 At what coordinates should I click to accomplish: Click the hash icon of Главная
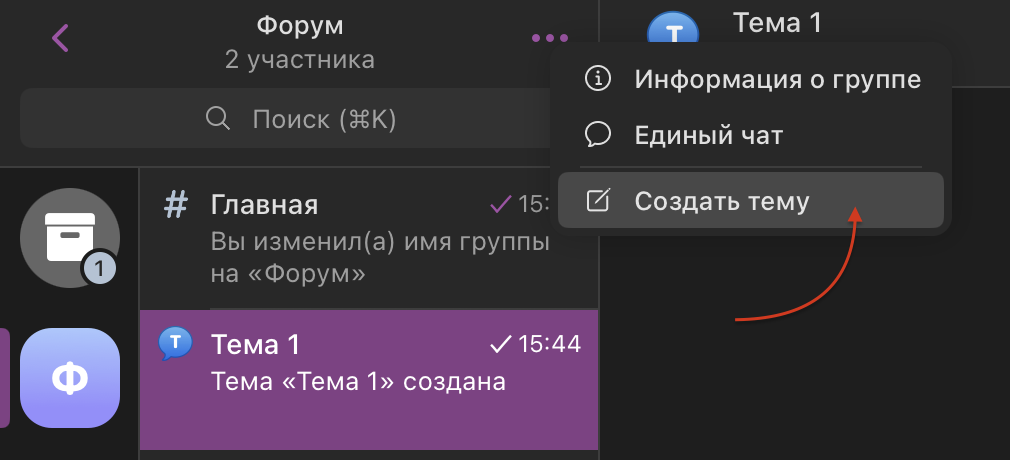[176, 205]
